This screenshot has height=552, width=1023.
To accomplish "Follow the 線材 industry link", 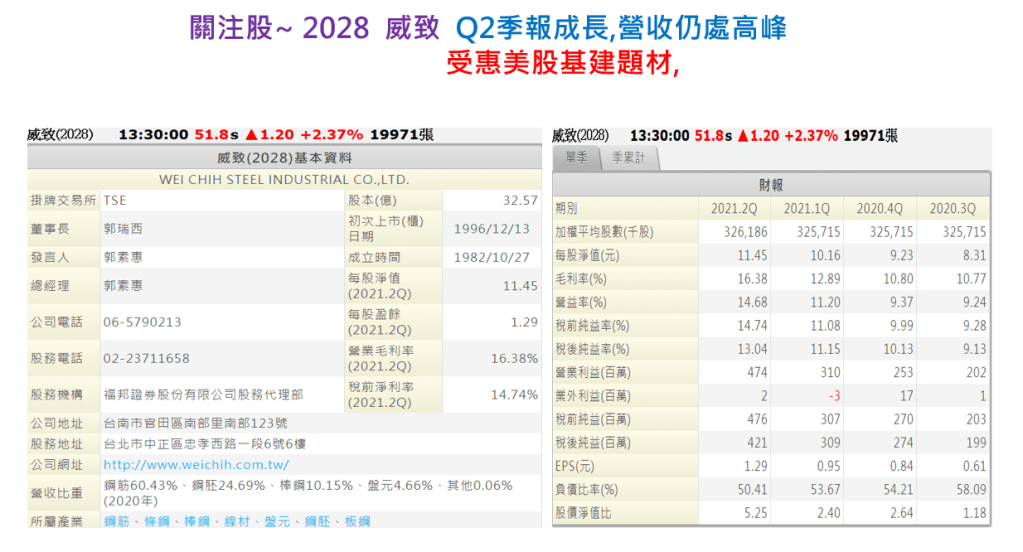I will click(x=236, y=521).
